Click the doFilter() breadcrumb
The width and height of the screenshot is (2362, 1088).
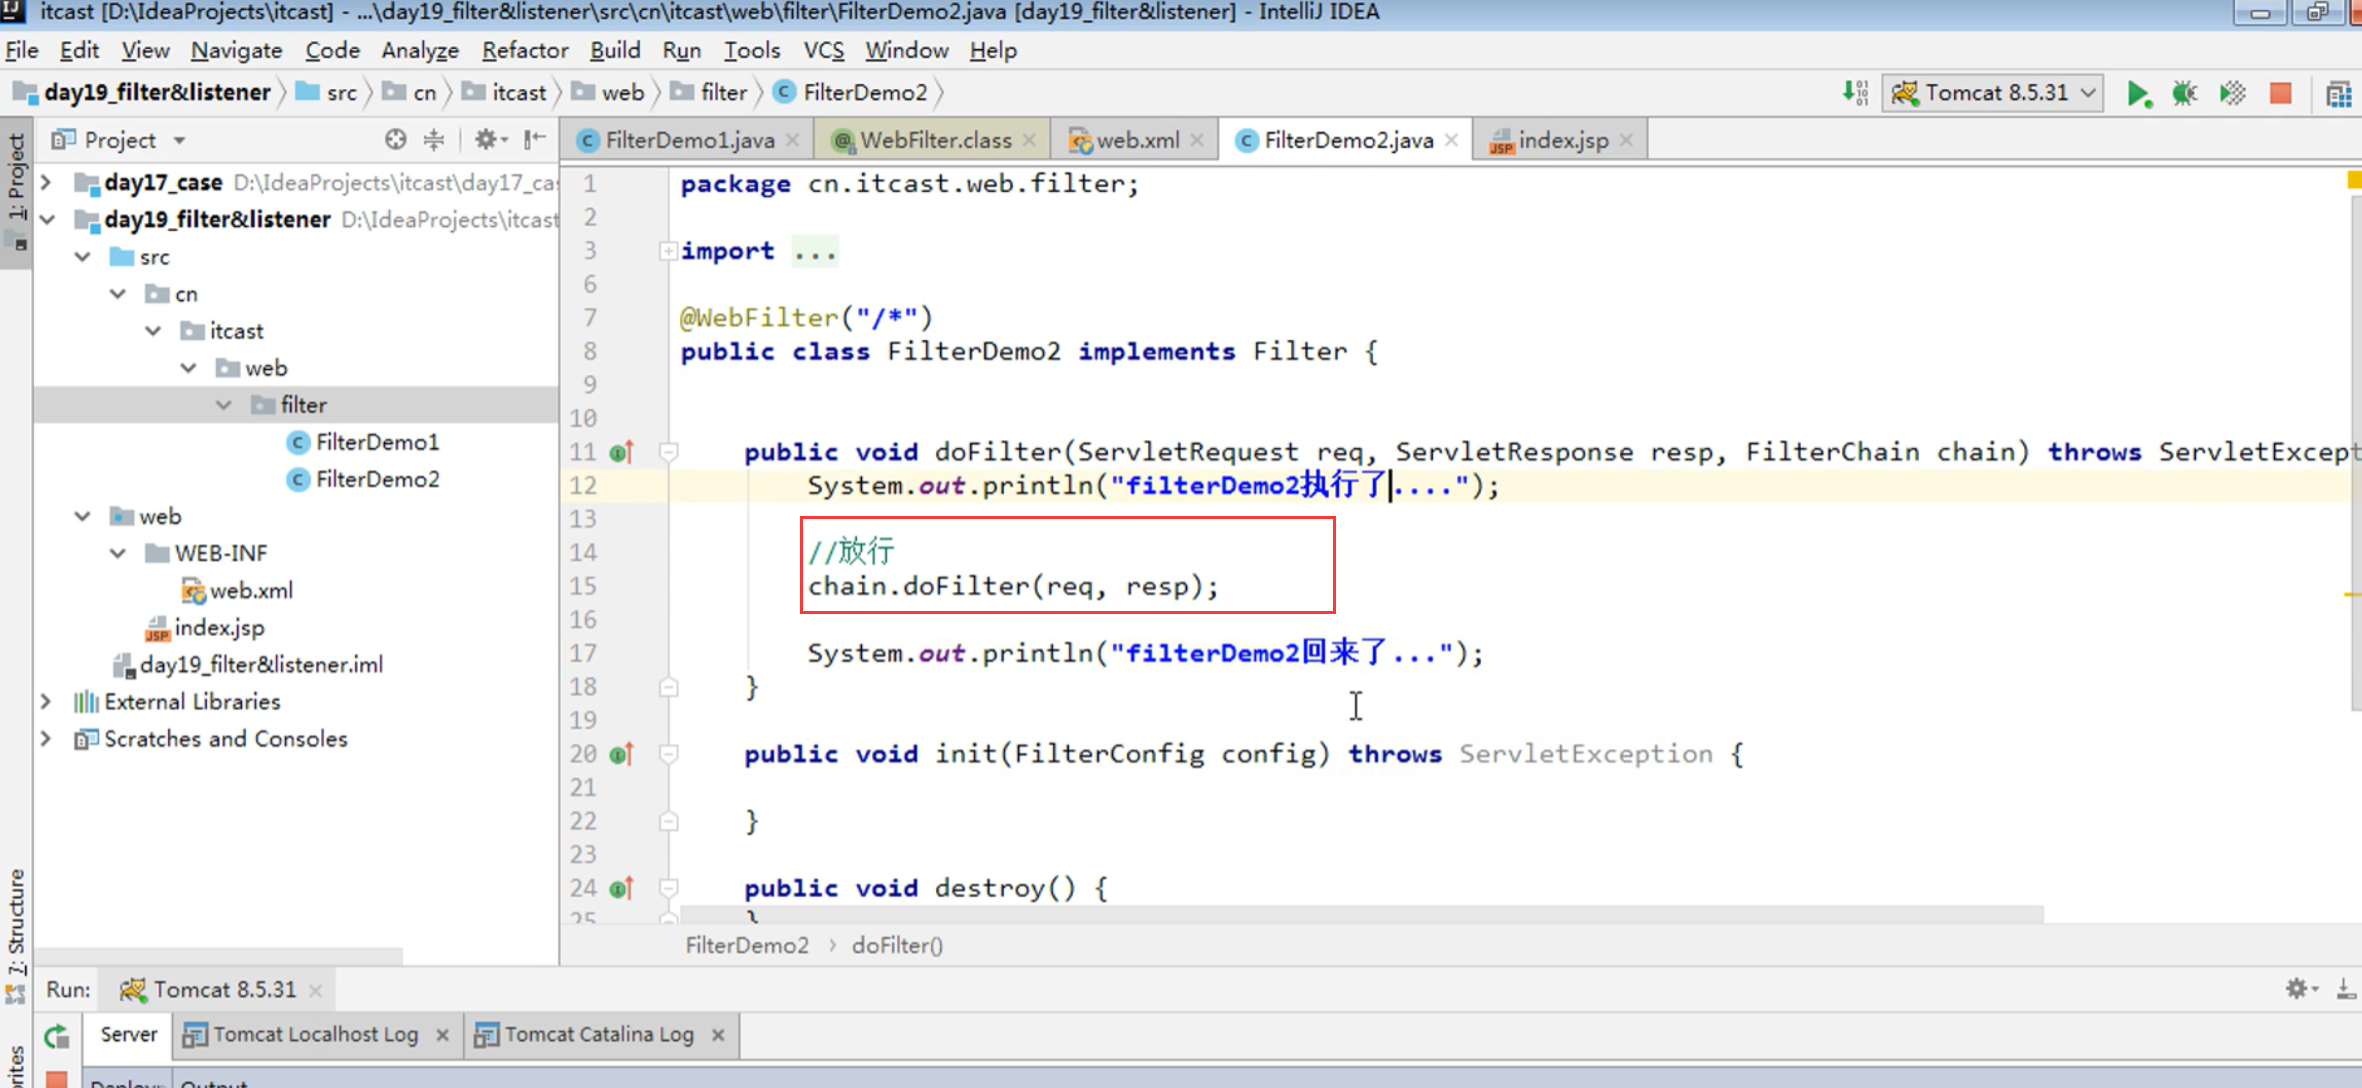[897, 945]
